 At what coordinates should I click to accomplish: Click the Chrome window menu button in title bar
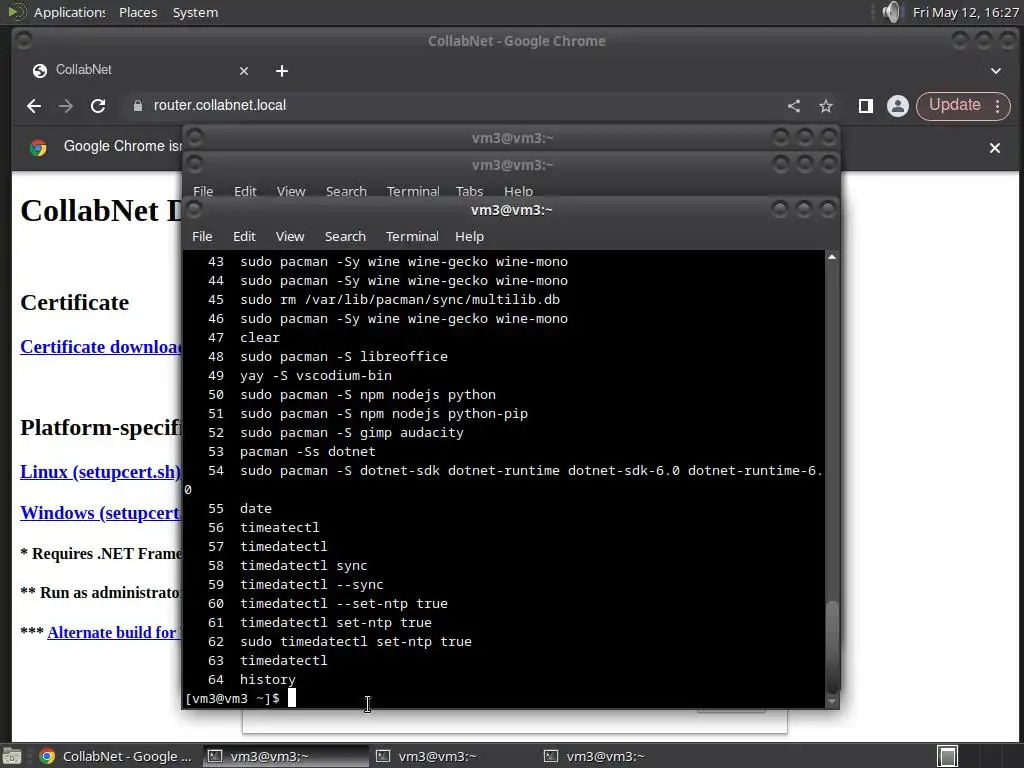pyautogui.click(x=24, y=41)
